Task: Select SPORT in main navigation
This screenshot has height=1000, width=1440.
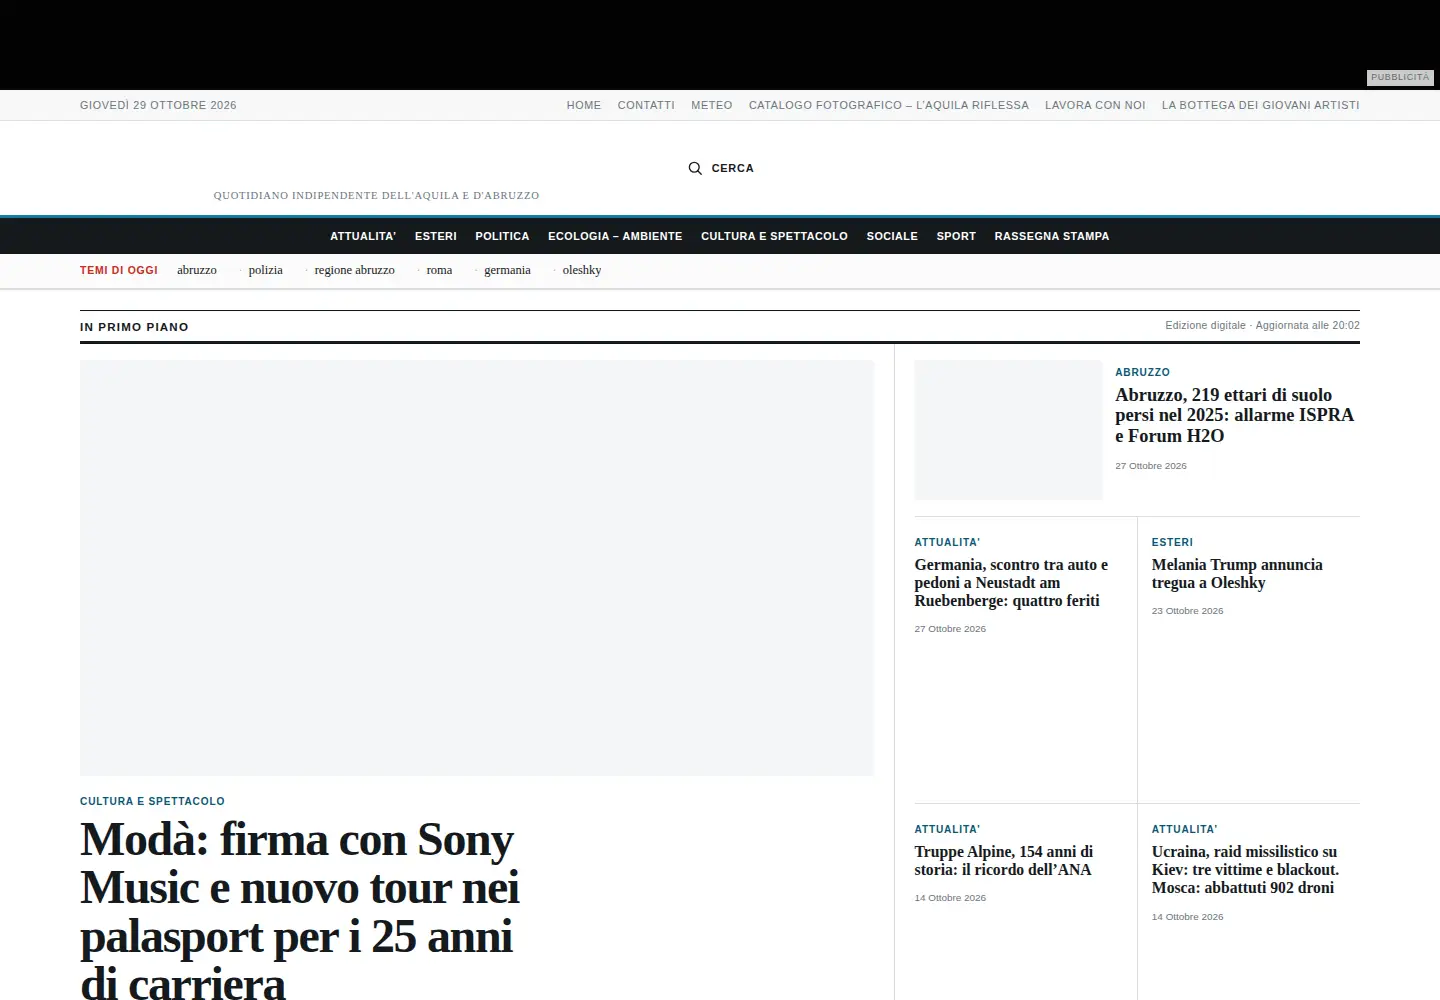Action: click(956, 236)
